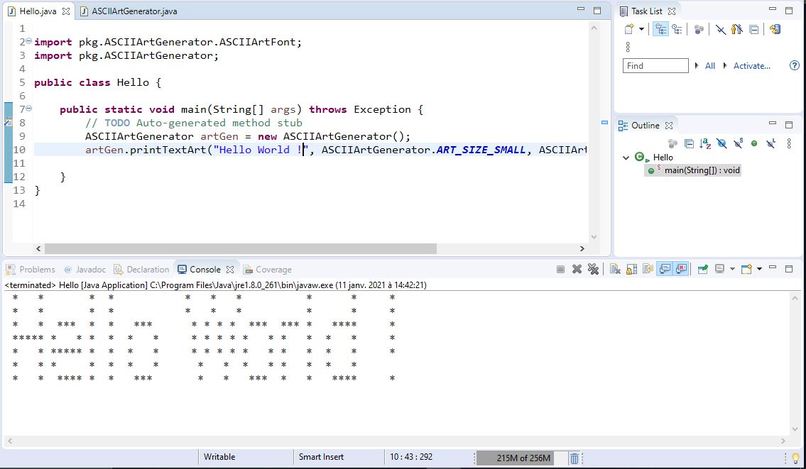
Task: Open Outline view menu (three dots)
Action: [789, 144]
